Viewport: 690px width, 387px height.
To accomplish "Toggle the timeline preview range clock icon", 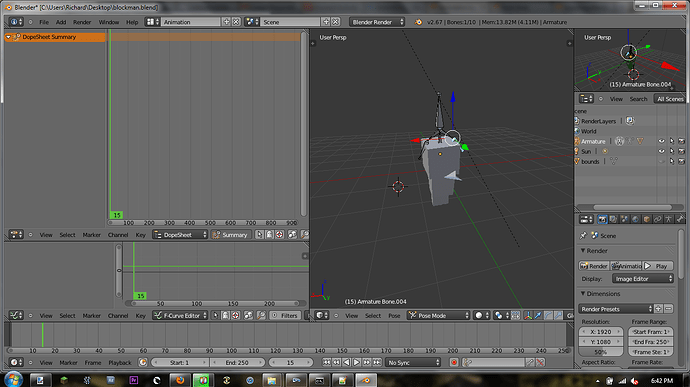I will click(143, 362).
